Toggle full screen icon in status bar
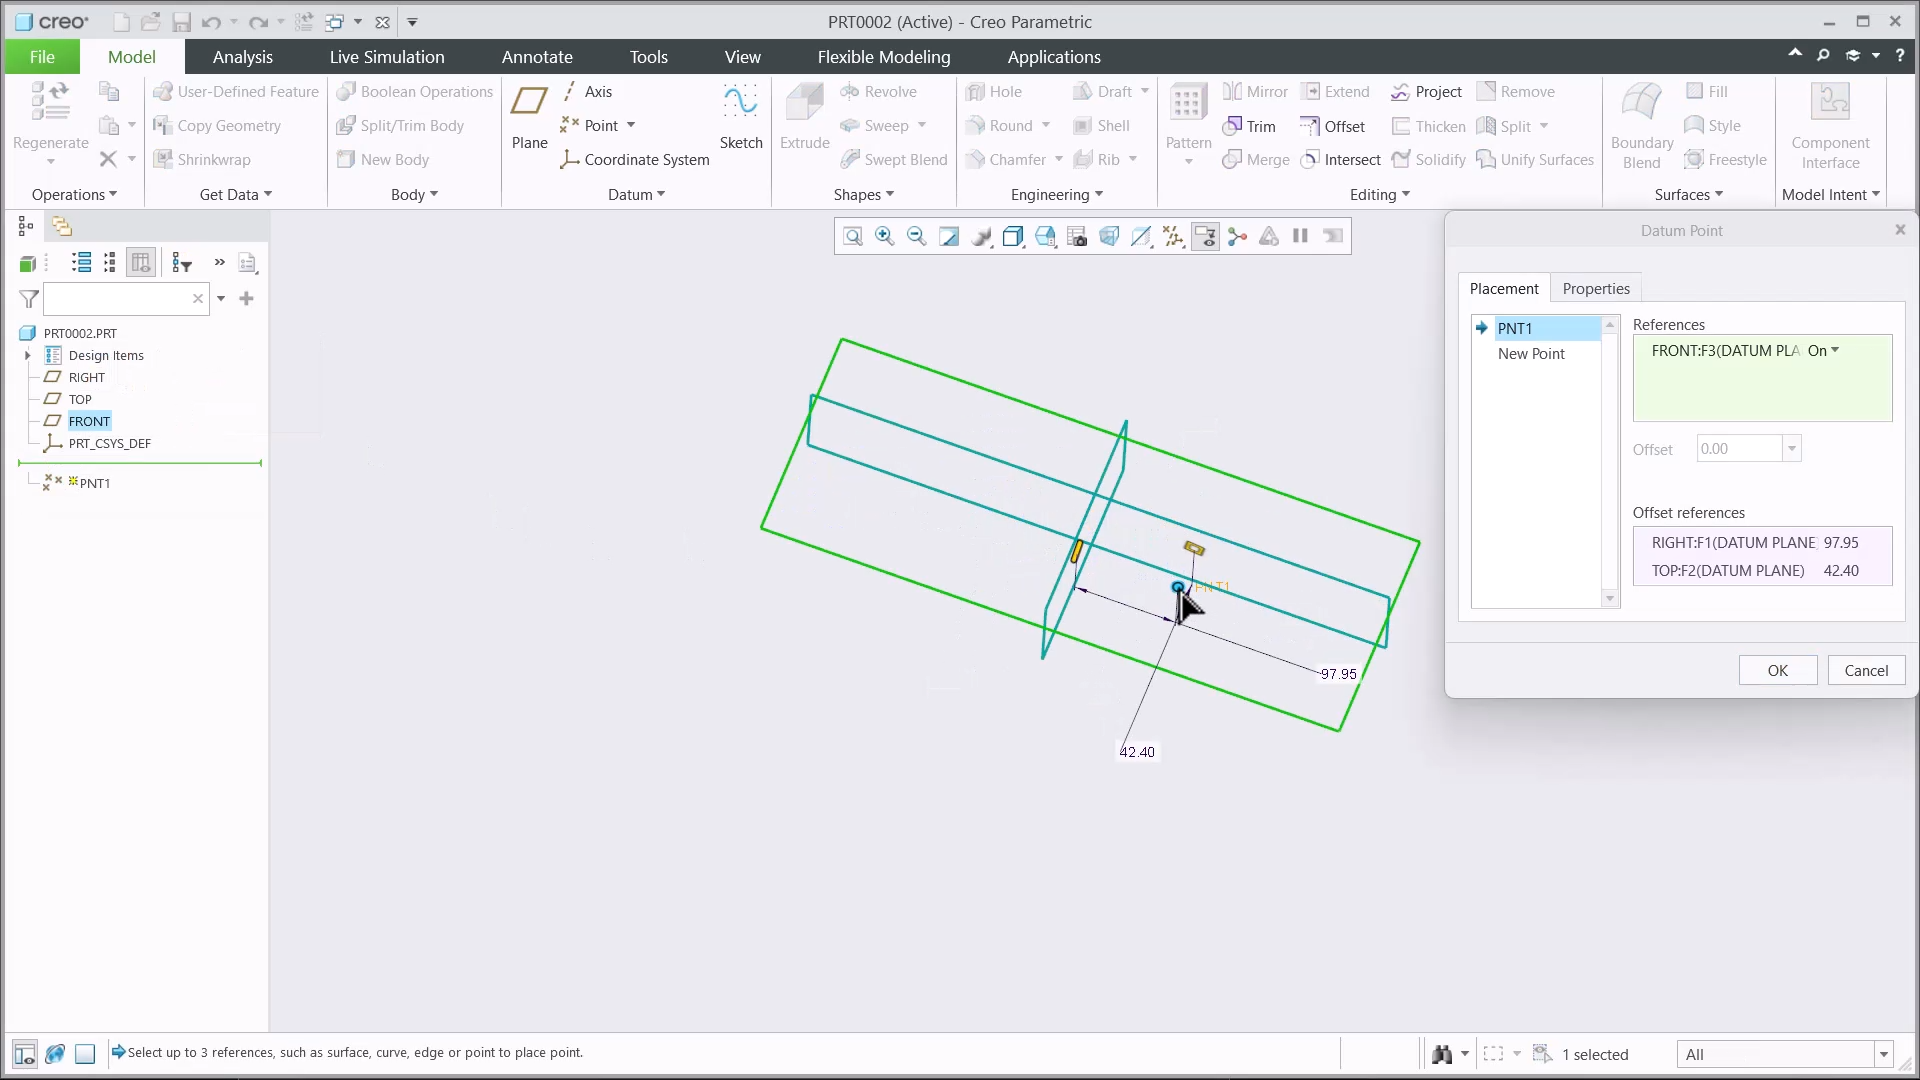 coord(85,1054)
